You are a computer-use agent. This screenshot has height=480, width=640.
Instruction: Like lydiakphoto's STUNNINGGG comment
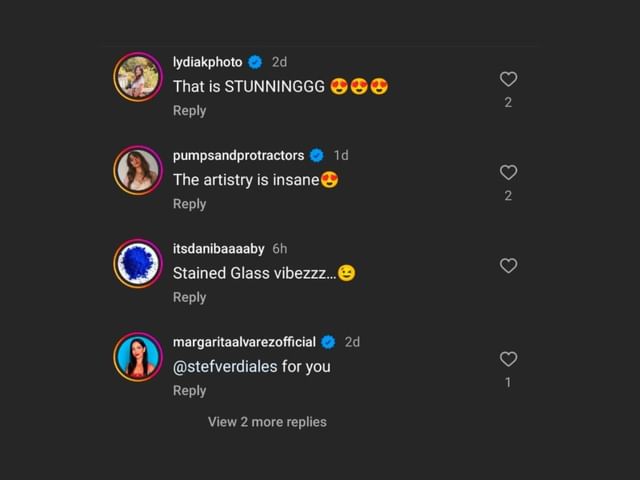tap(508, 79)
